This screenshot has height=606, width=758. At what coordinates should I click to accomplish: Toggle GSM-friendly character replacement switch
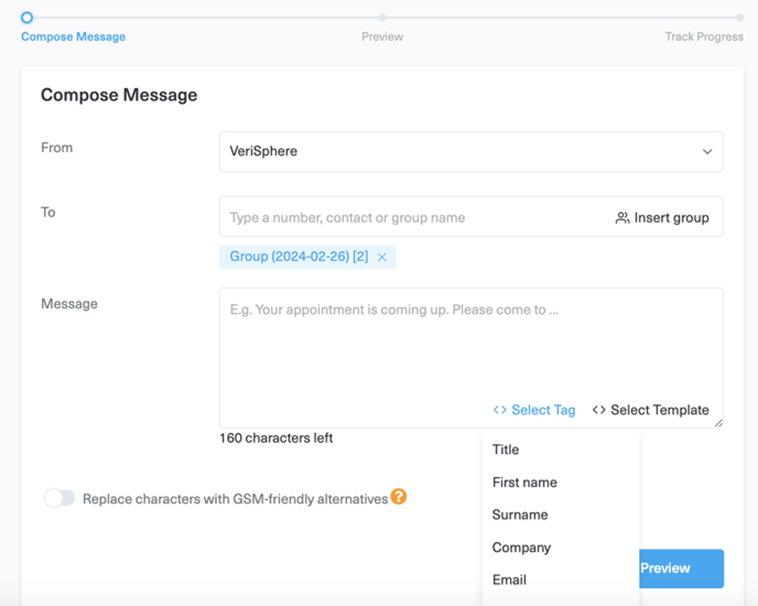tap(59, 498)
